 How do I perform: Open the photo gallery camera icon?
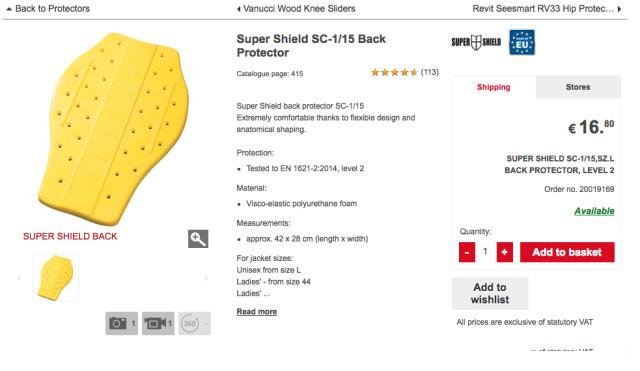pos(122,323)
